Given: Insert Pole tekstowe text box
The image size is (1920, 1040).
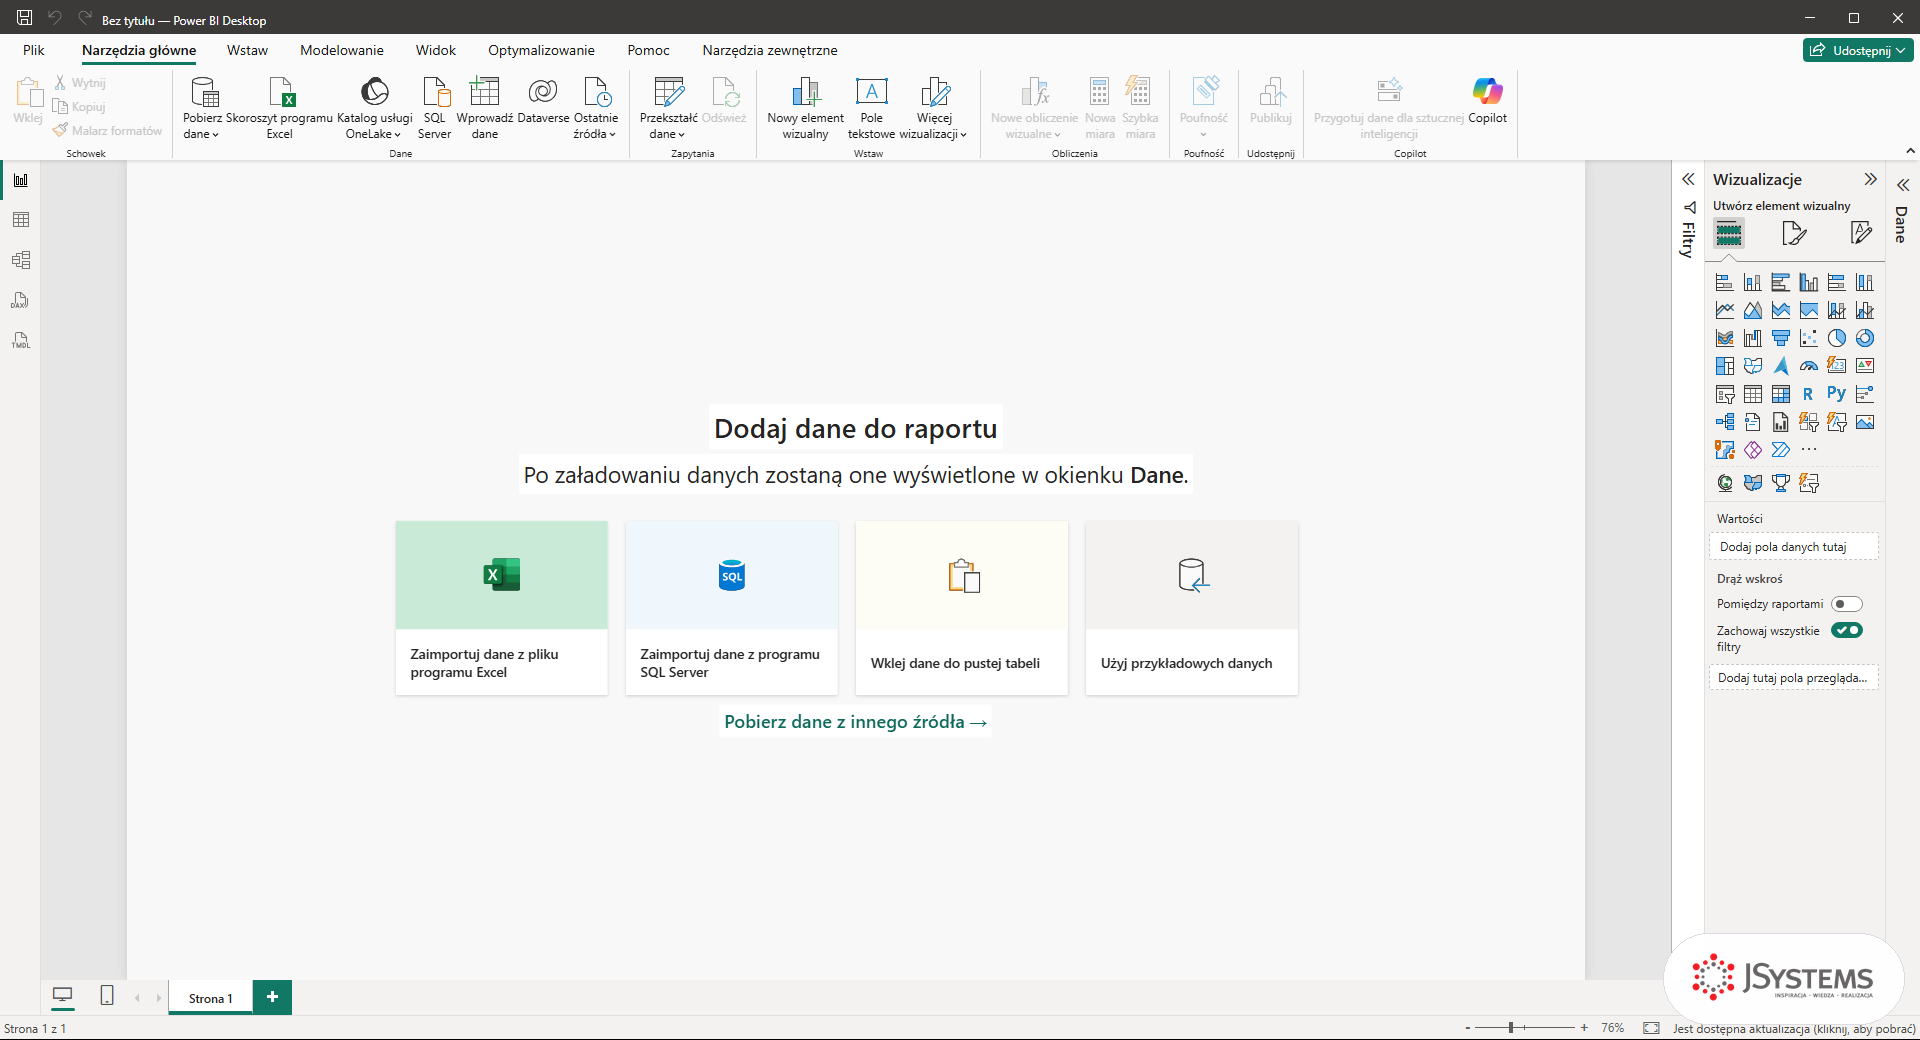Looking at the screenshot, I should pos(872,108).
